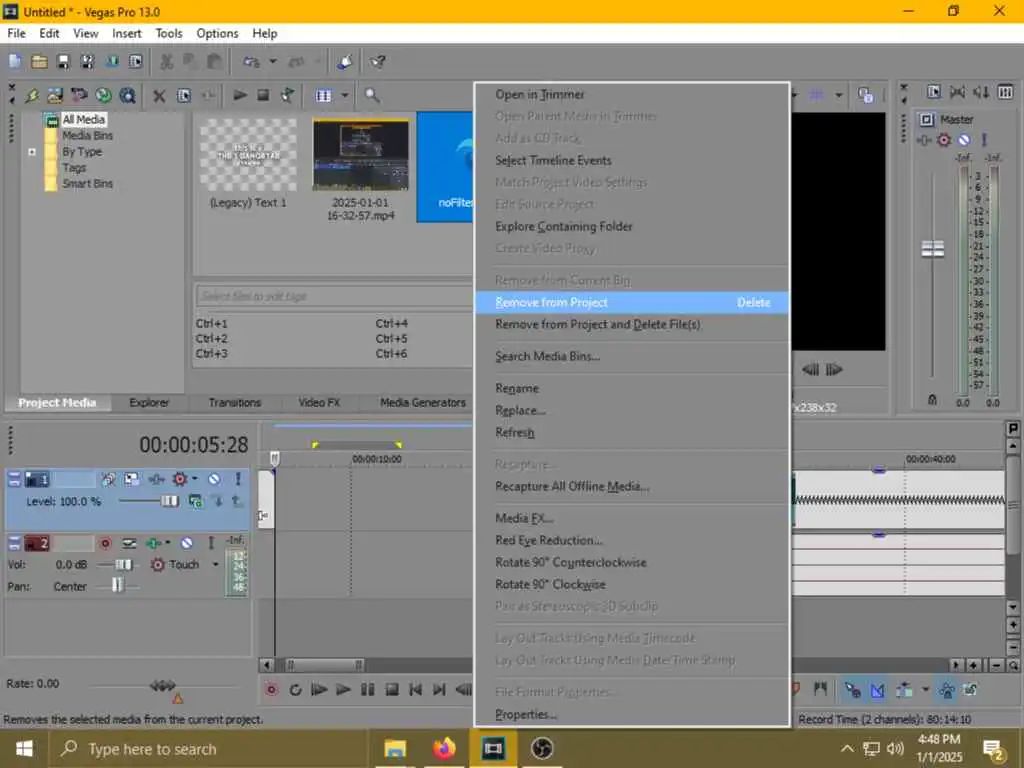Click Master volume fader

pyautogui.click(x=933, y=249)
